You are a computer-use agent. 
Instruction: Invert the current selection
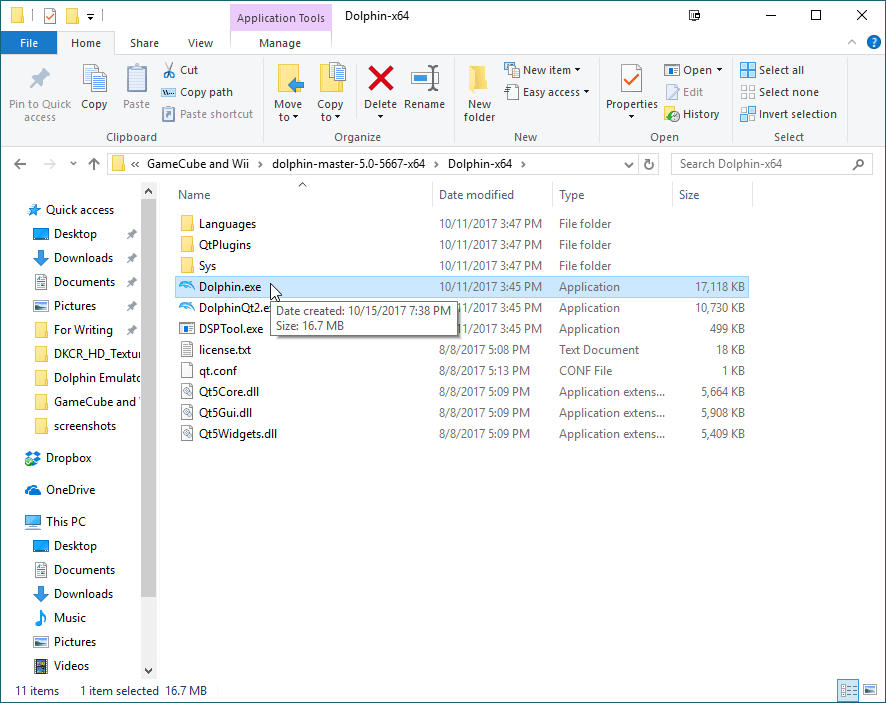point(789,113)
